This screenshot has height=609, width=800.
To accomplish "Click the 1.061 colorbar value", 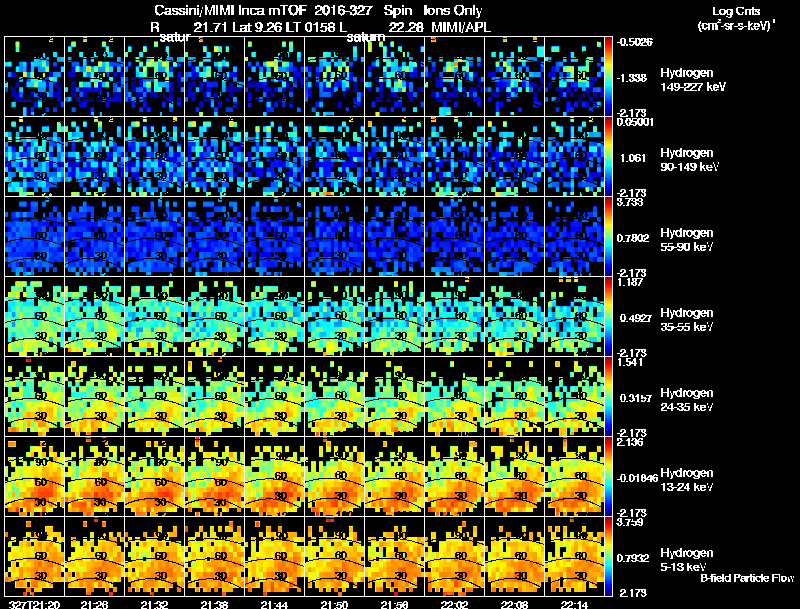I will 633,158.
